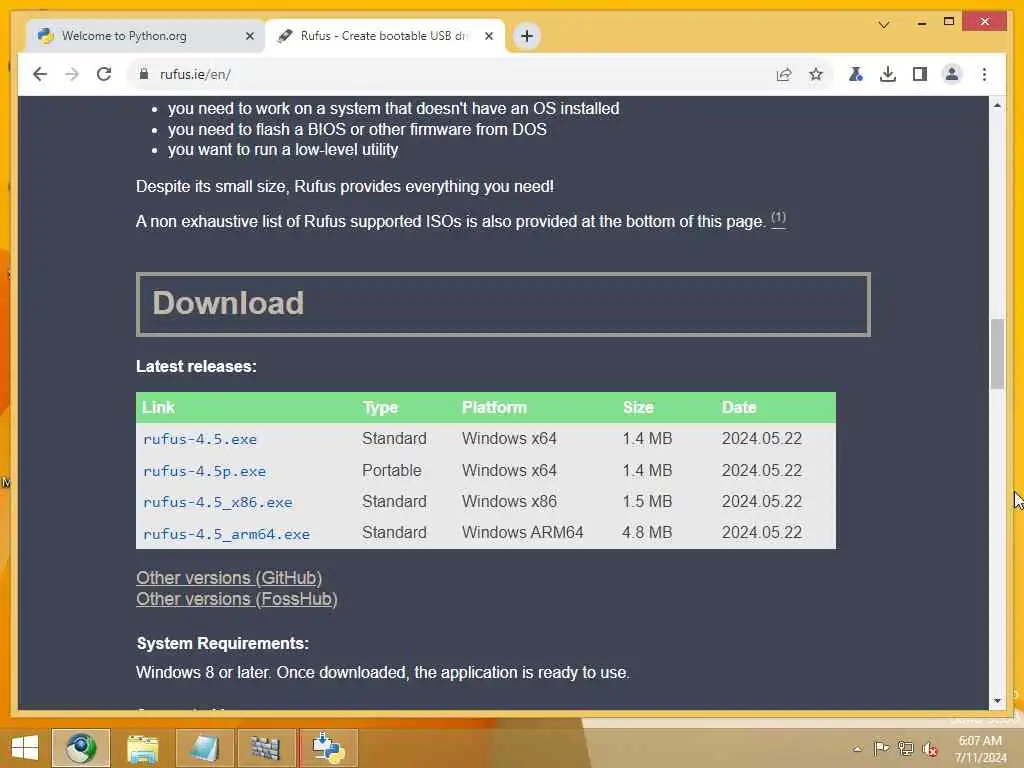
Task: Open a new browser tab
Action: tap(527, 36)
